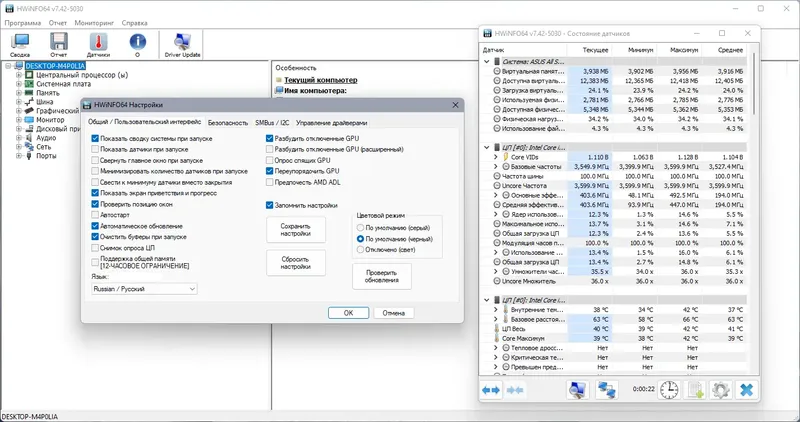Open the Мониторинг menu
This screenshot has width=800, height=422.
[x=94, y=23]
